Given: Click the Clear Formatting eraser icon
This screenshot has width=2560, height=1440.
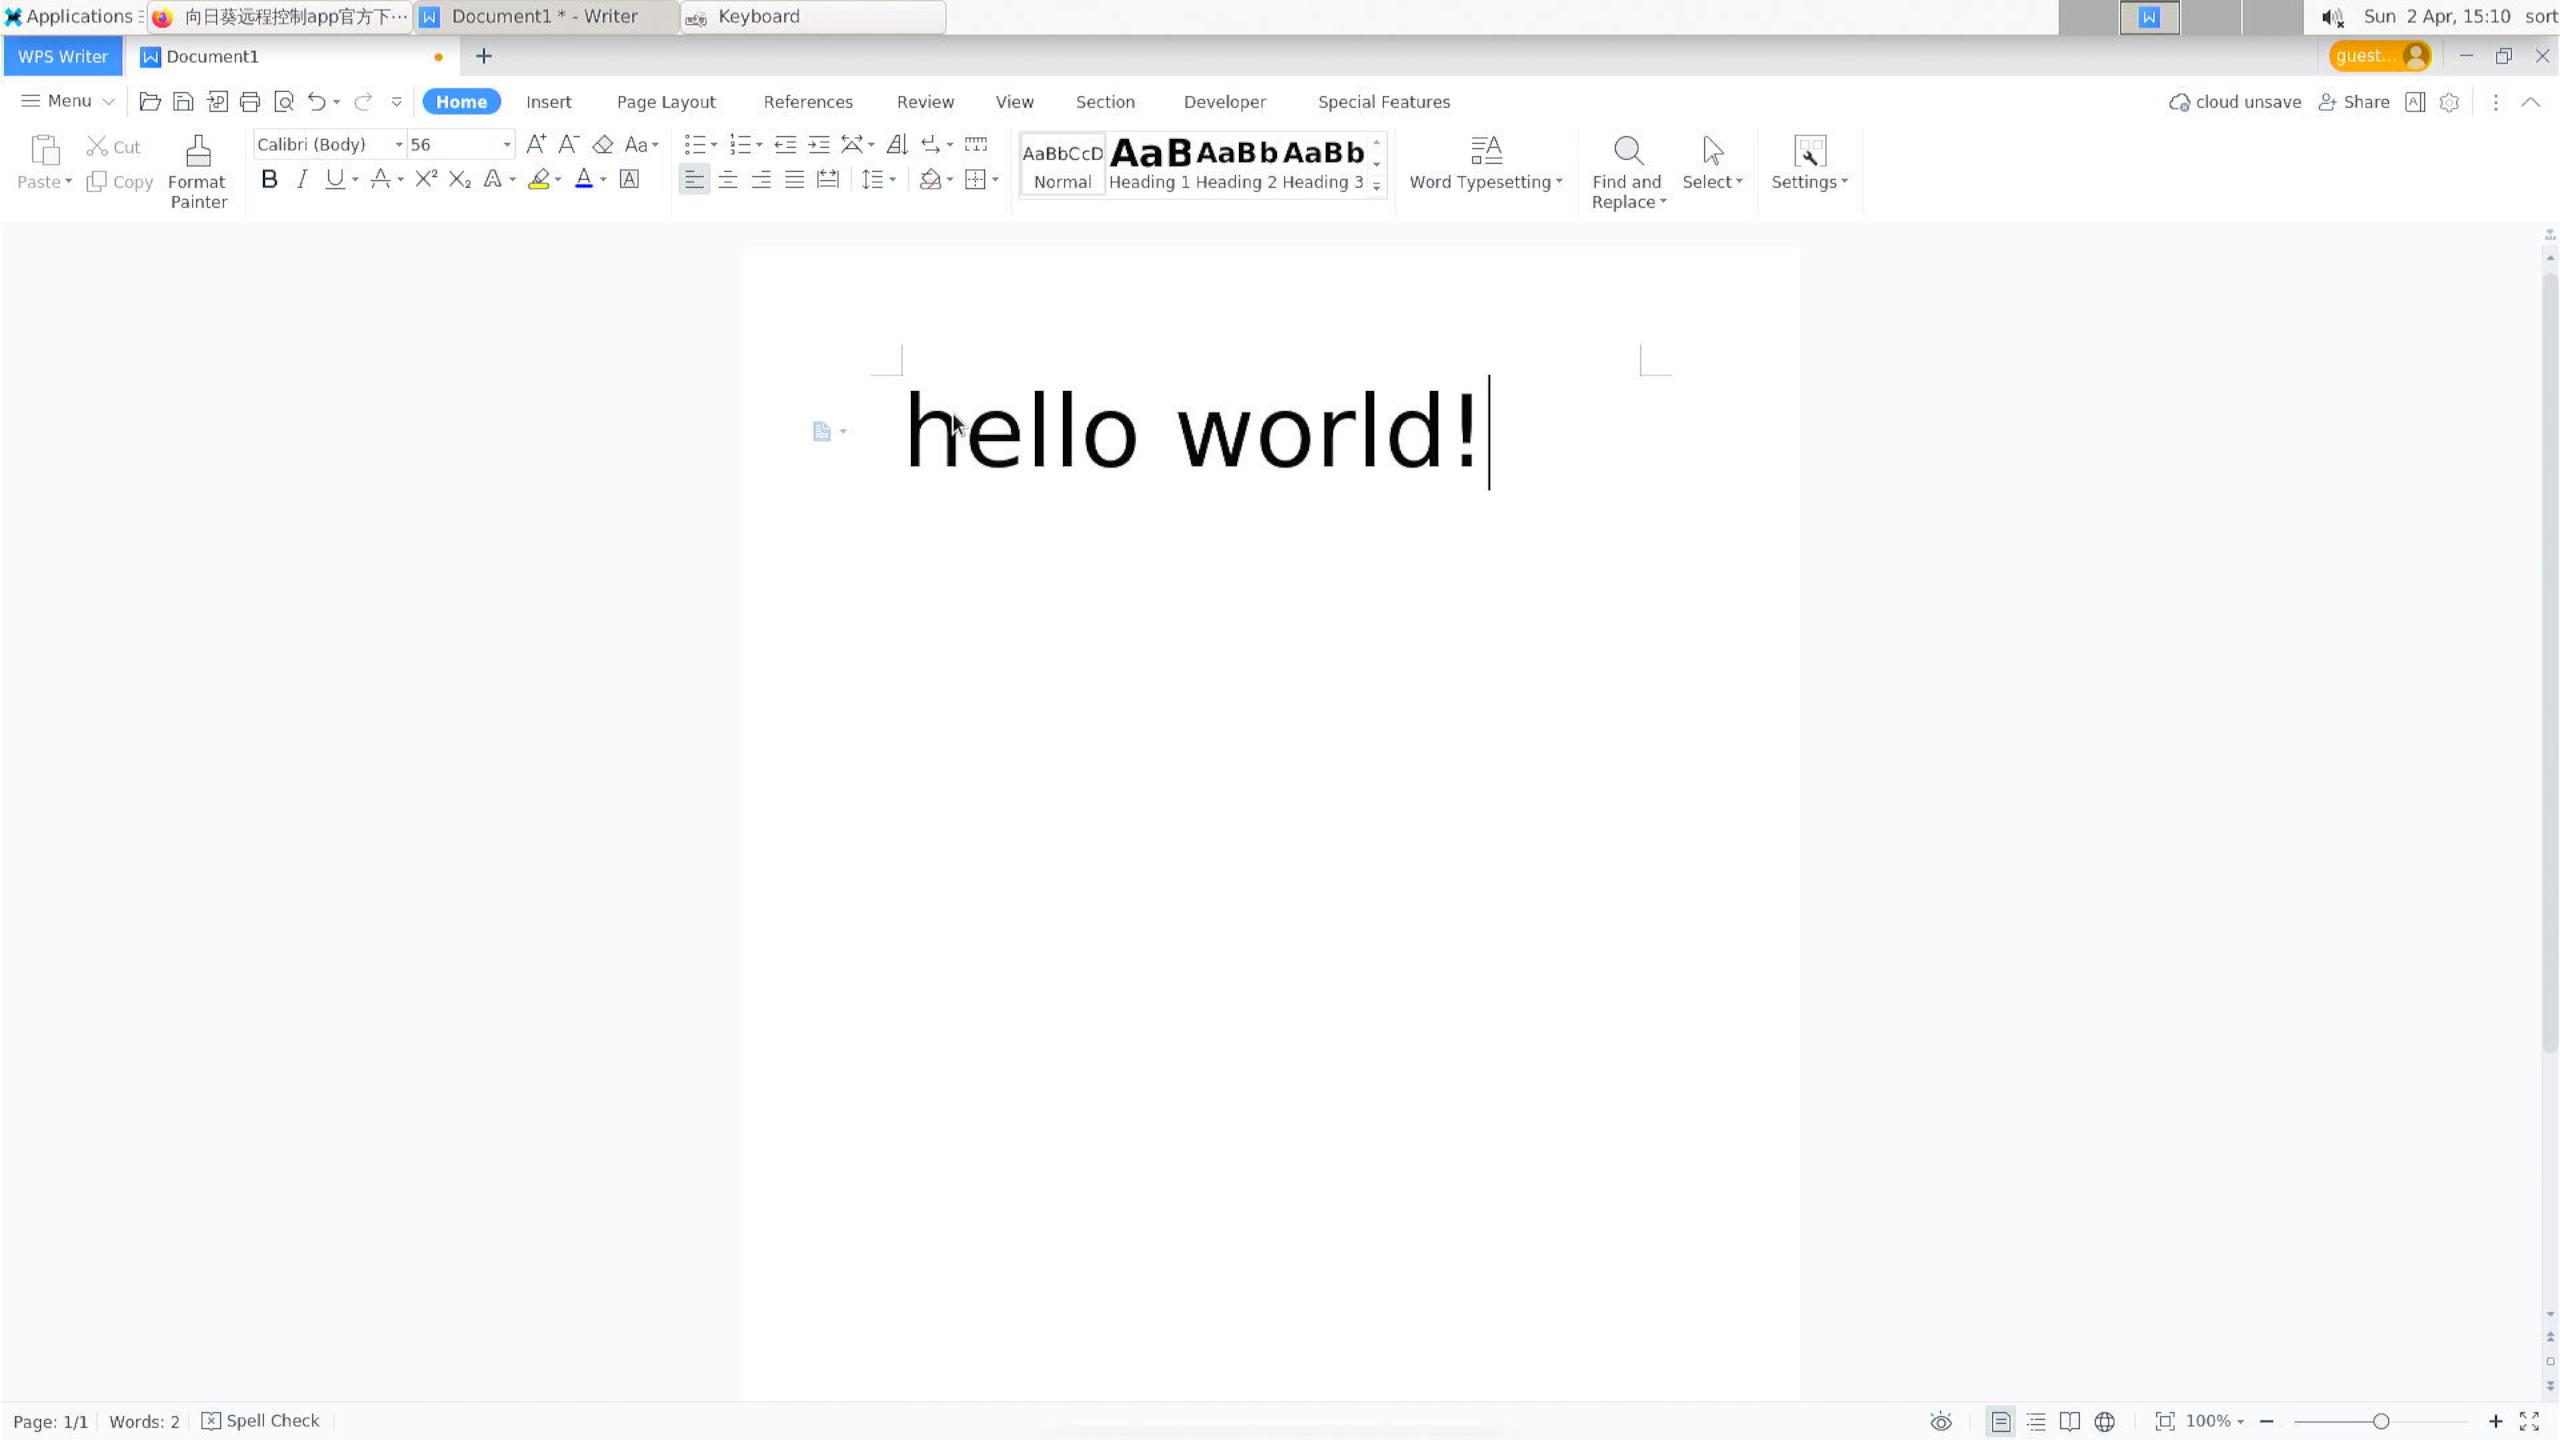Looking at the screenshot, I should [x=602, y=145].
